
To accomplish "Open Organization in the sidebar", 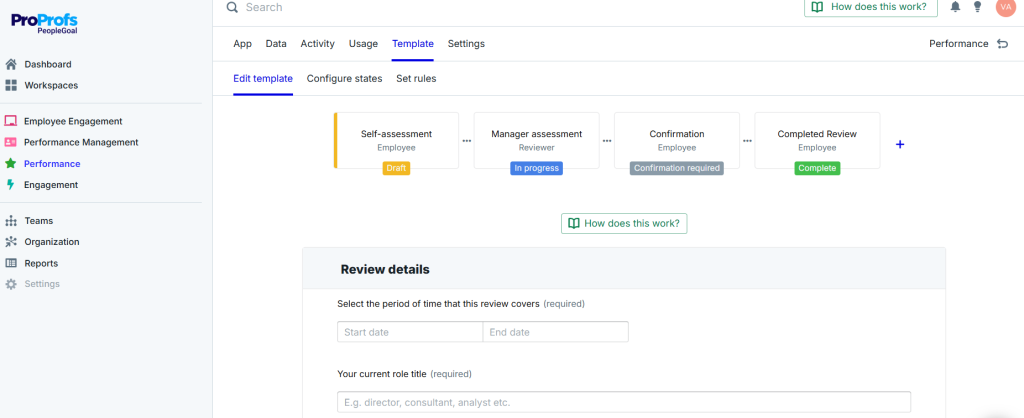I will (x=52, y=242).
